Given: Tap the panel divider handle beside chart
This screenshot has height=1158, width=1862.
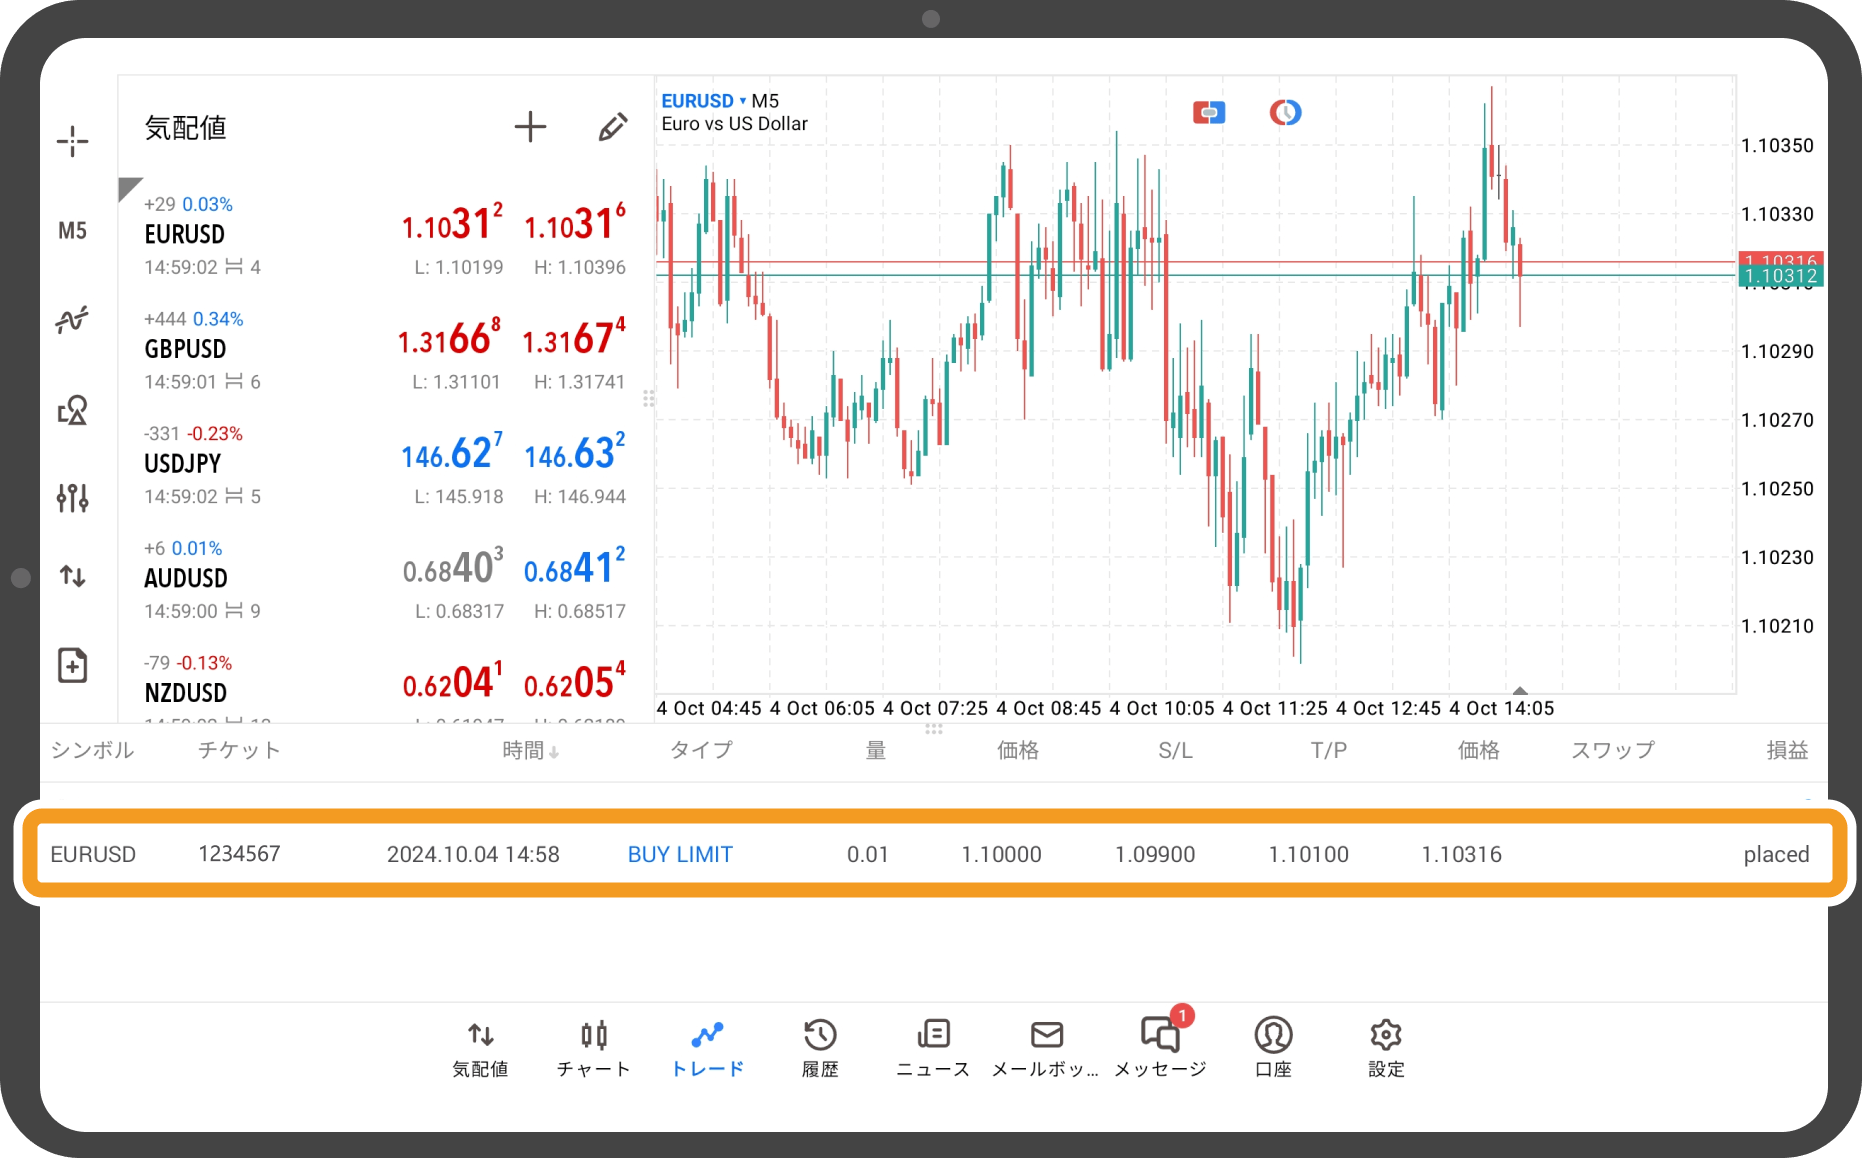Looking at the screenshot, I should click(x=649, y=399).
